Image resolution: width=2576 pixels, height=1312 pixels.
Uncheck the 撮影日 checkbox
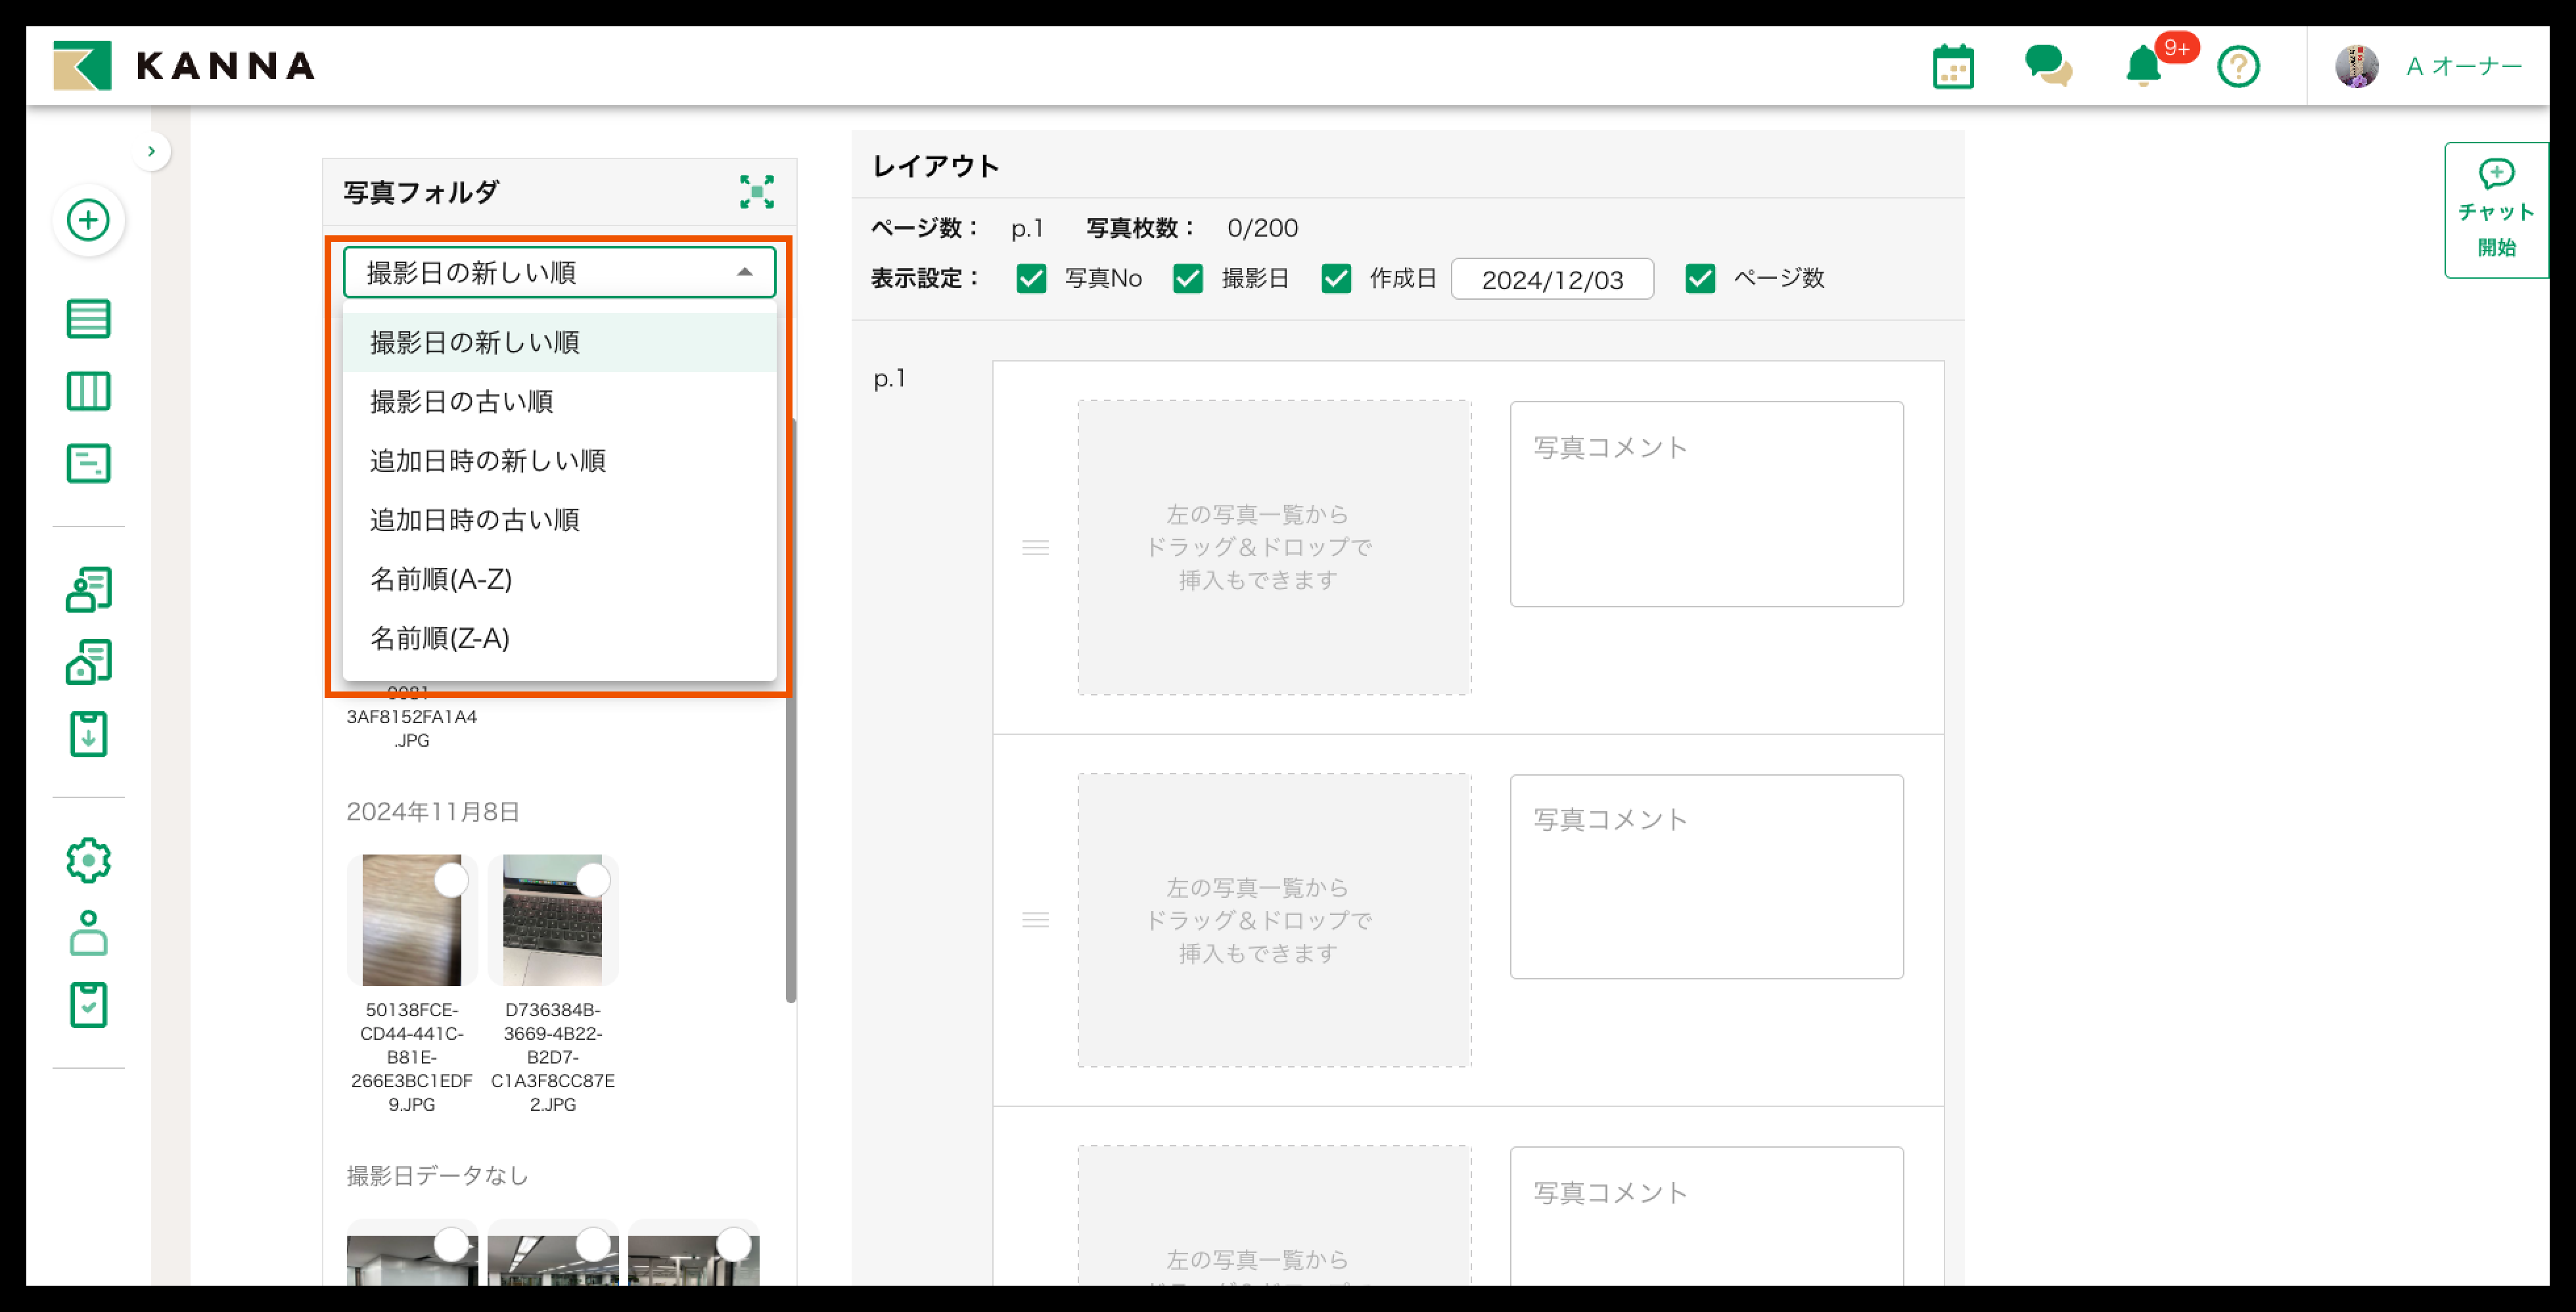[x=1187, y=278]
